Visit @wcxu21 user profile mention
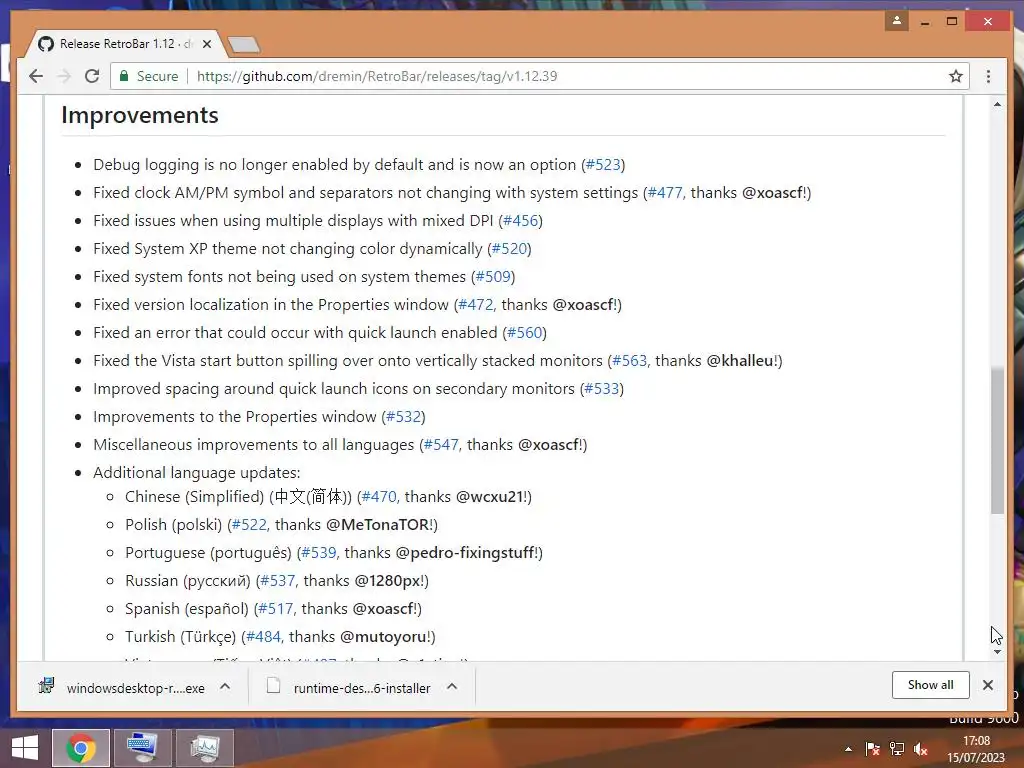 point(489,497)
